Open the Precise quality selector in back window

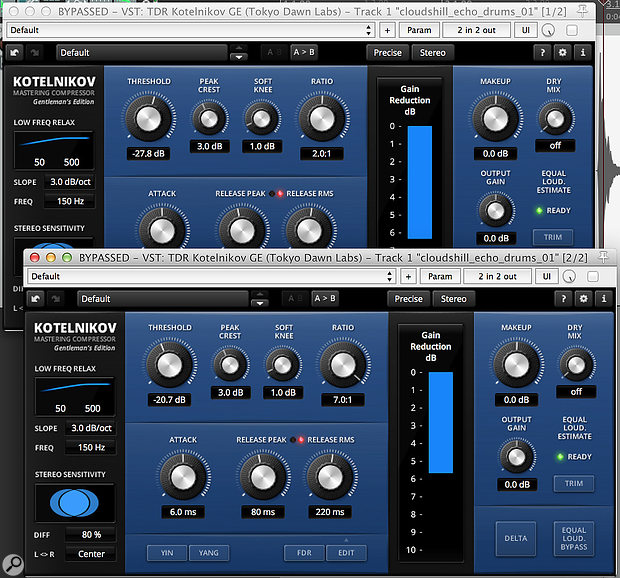click(x=388, y=53)
